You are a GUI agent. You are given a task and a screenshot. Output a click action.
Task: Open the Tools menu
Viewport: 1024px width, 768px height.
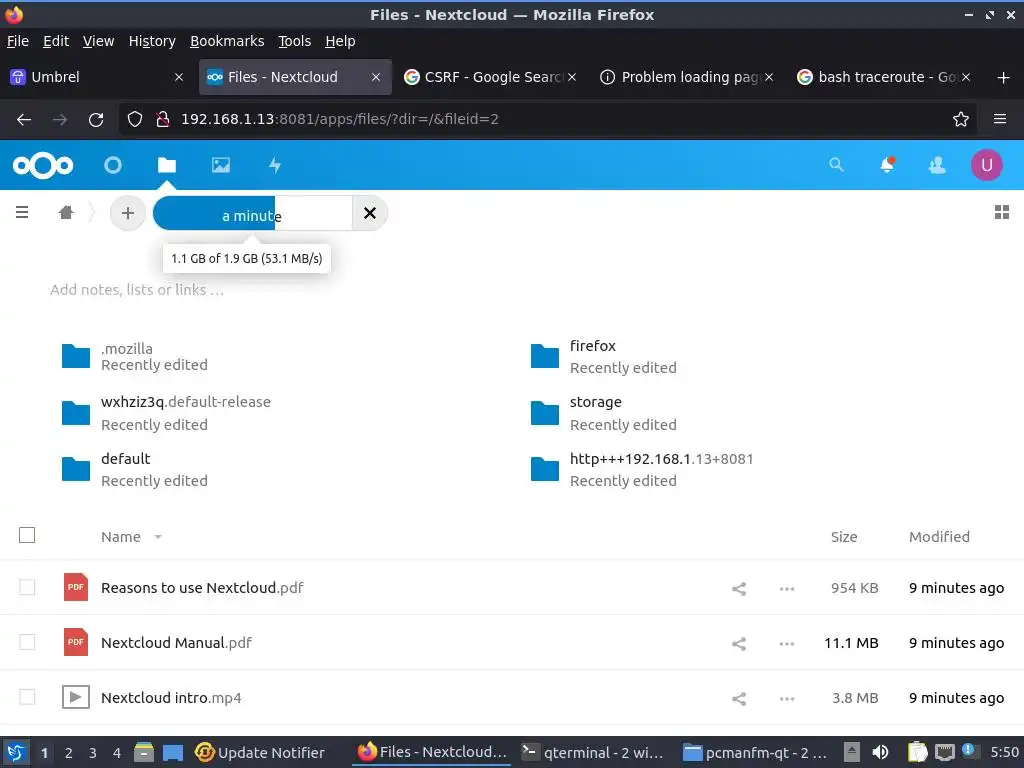coord(295,41)
